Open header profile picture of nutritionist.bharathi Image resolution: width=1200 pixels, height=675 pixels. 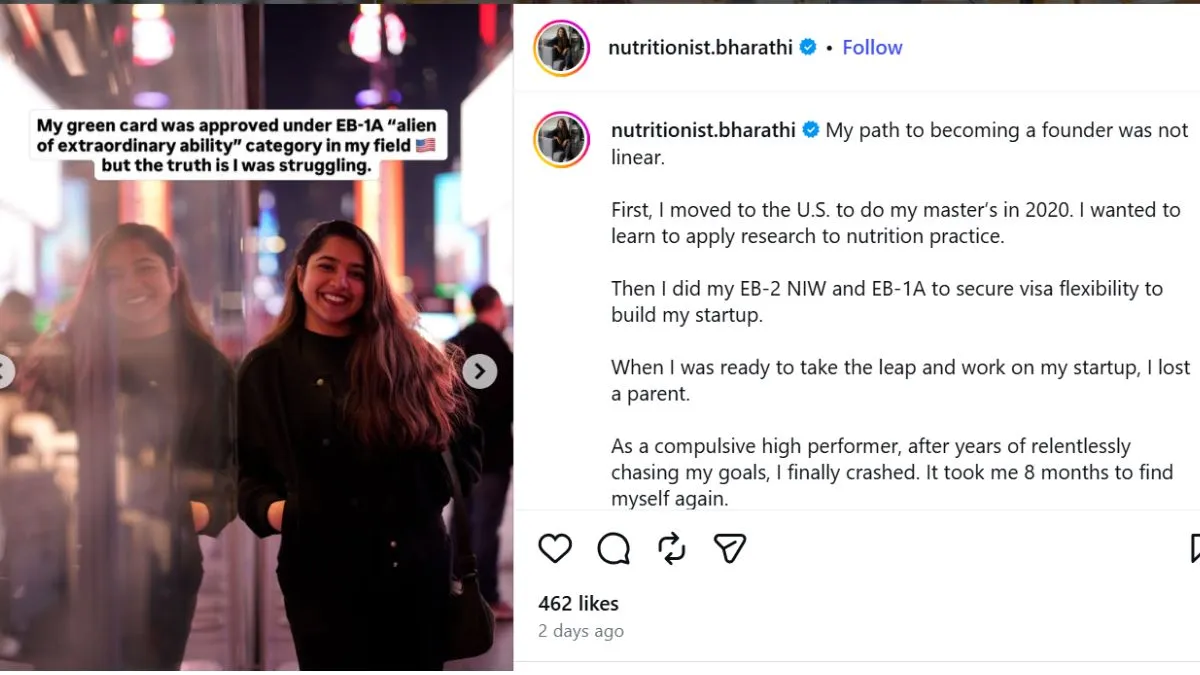pos(561,48)
